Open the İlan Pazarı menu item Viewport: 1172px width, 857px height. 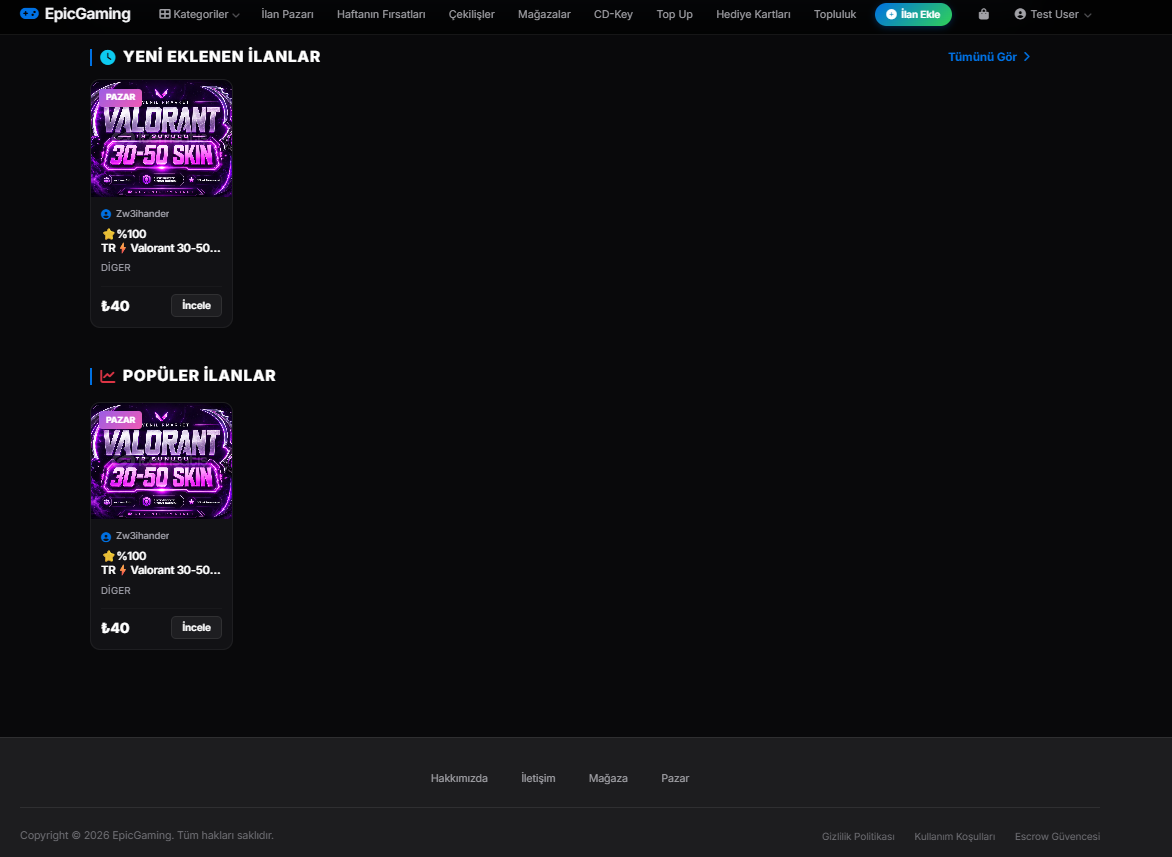(x=287, y=14)
